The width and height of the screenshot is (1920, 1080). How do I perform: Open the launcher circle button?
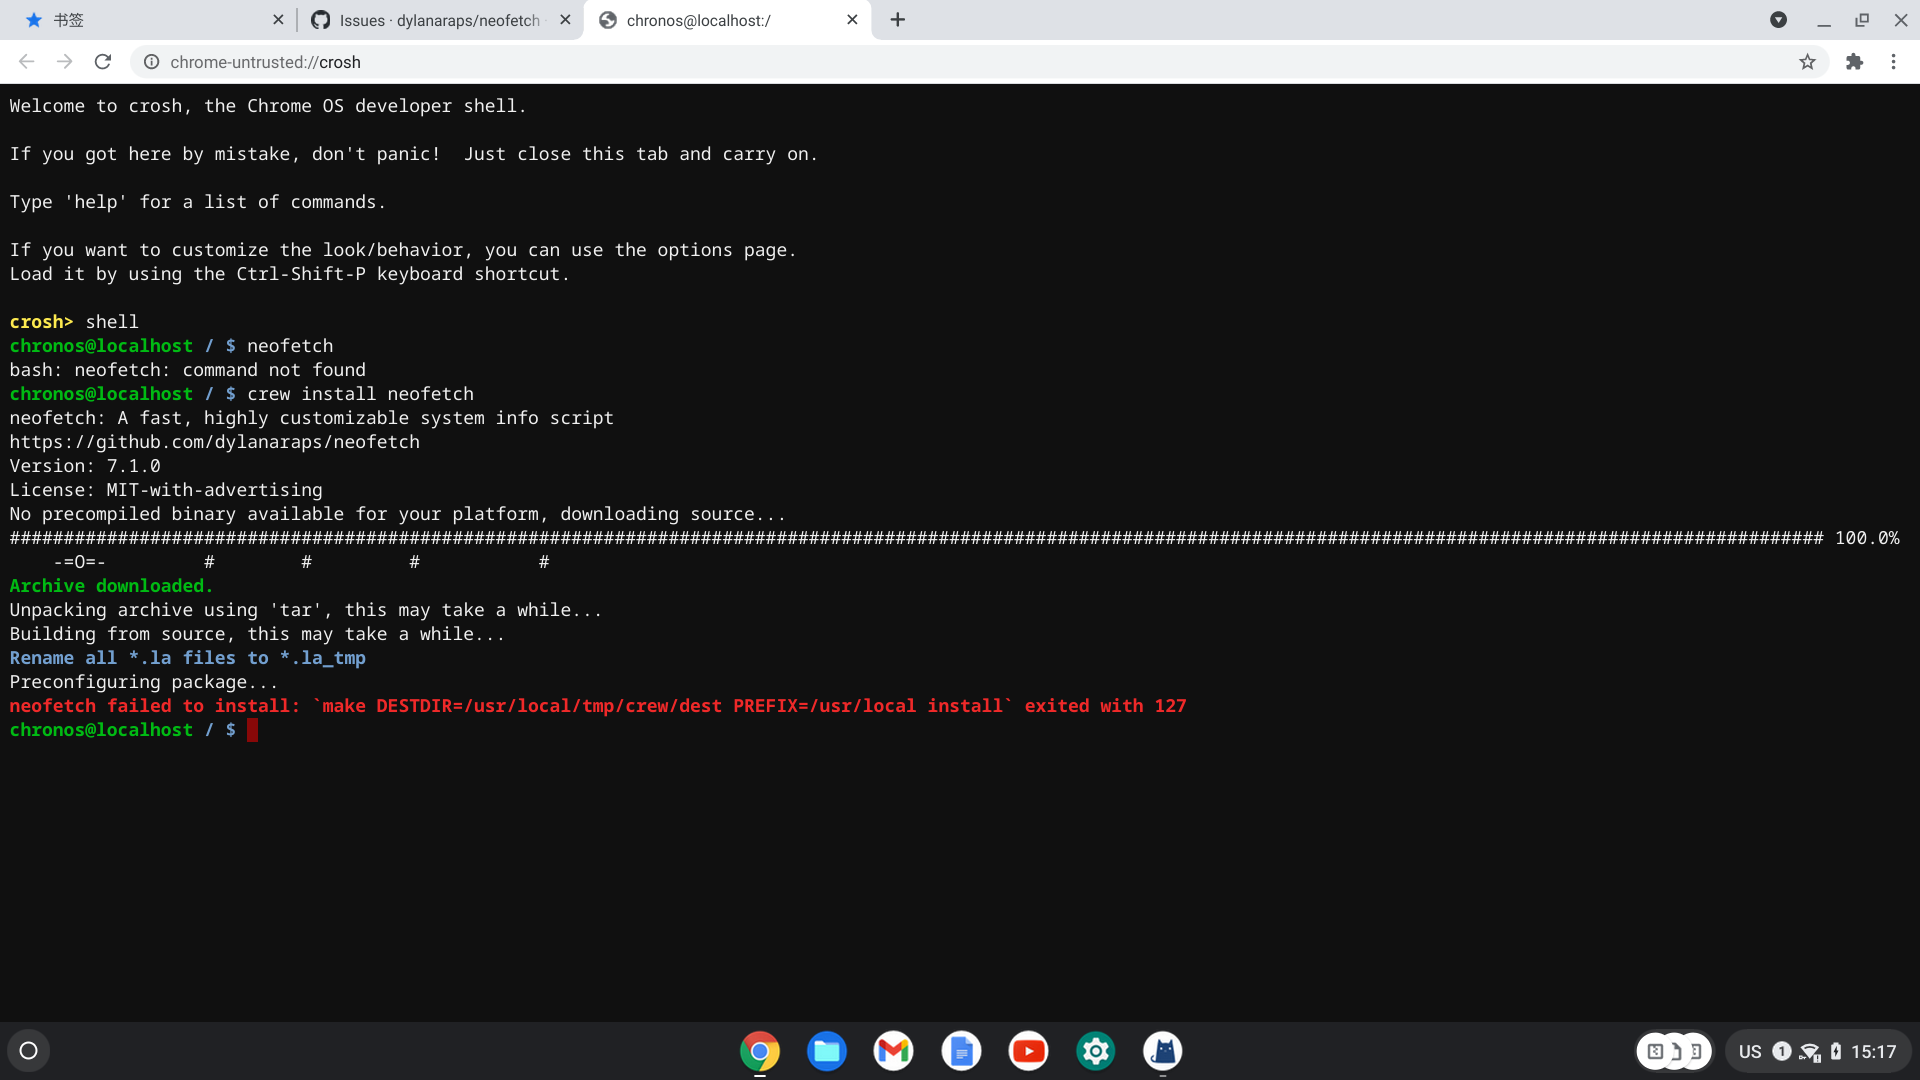29,1051
